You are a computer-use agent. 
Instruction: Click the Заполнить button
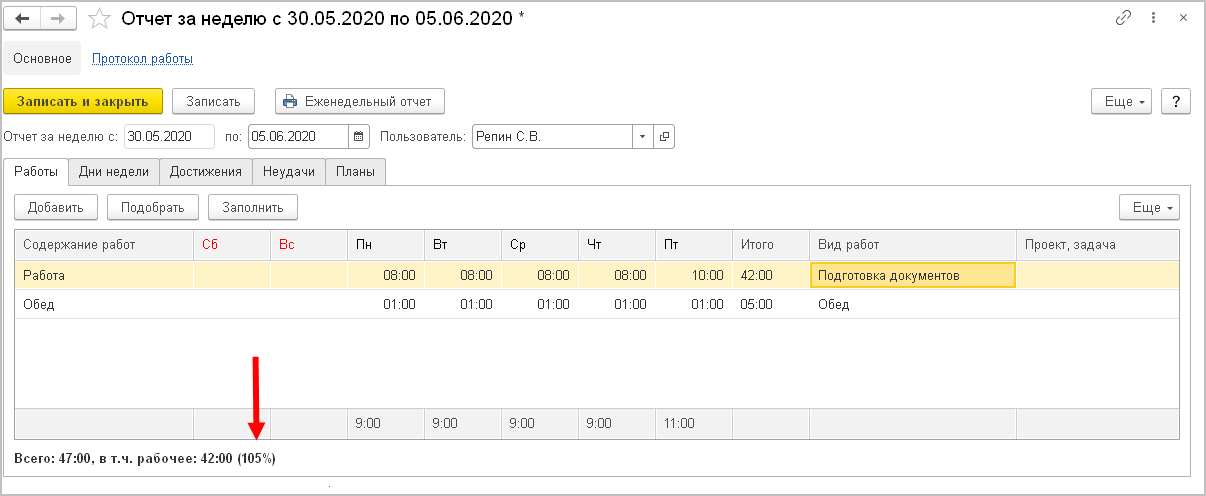pyautogui.click(x=253, y=207)
